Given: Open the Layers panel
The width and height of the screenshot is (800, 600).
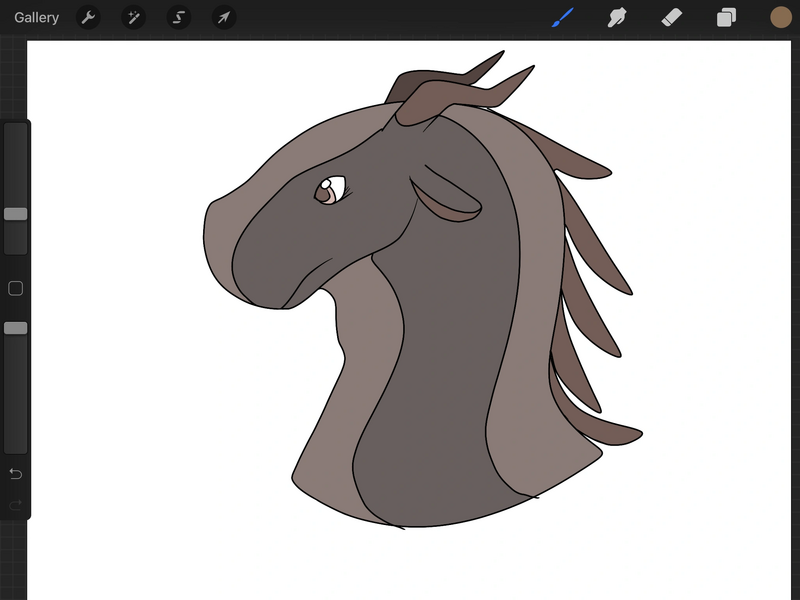Looking at the screenshot, I should pyautogui.click(x=726, y=17).
